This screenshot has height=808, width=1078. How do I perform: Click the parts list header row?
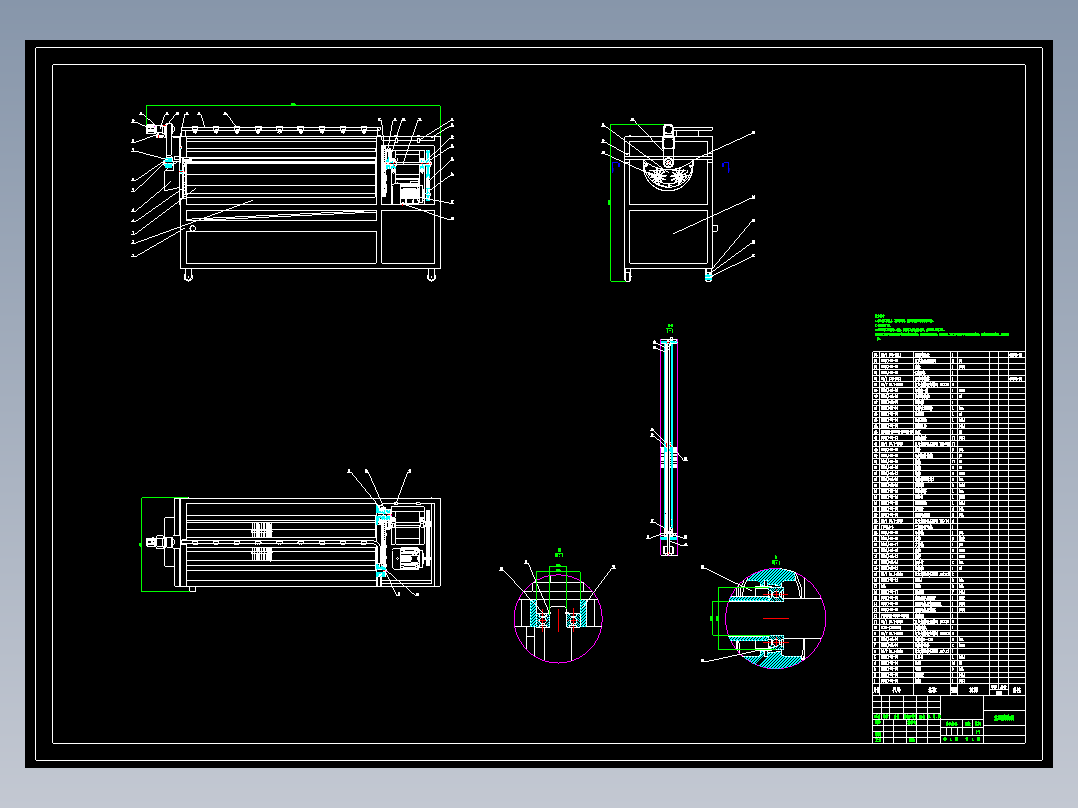949,689
